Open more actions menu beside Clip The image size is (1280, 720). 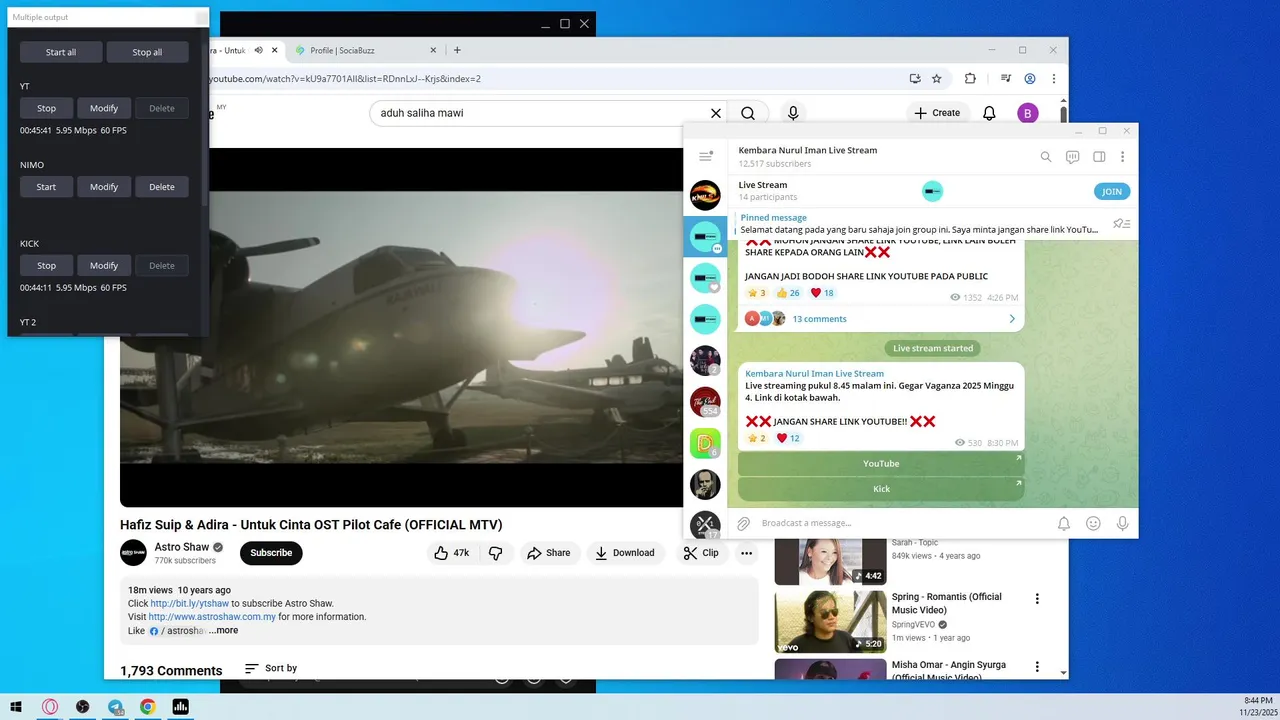click(x=746, y=553)
